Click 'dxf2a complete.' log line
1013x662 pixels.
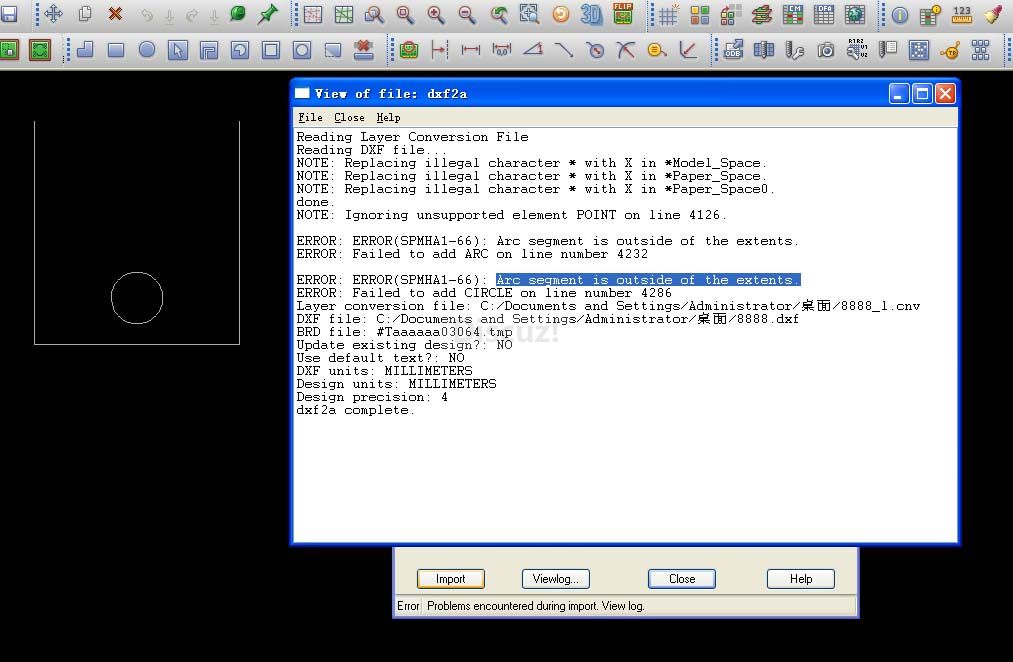pyautogui.click(x=355, y=410)
